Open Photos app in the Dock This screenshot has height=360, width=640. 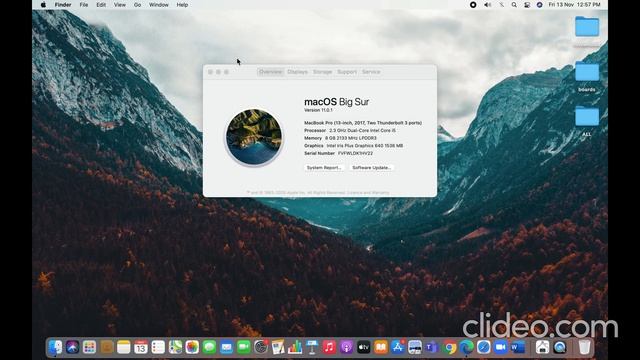[192, 347]
